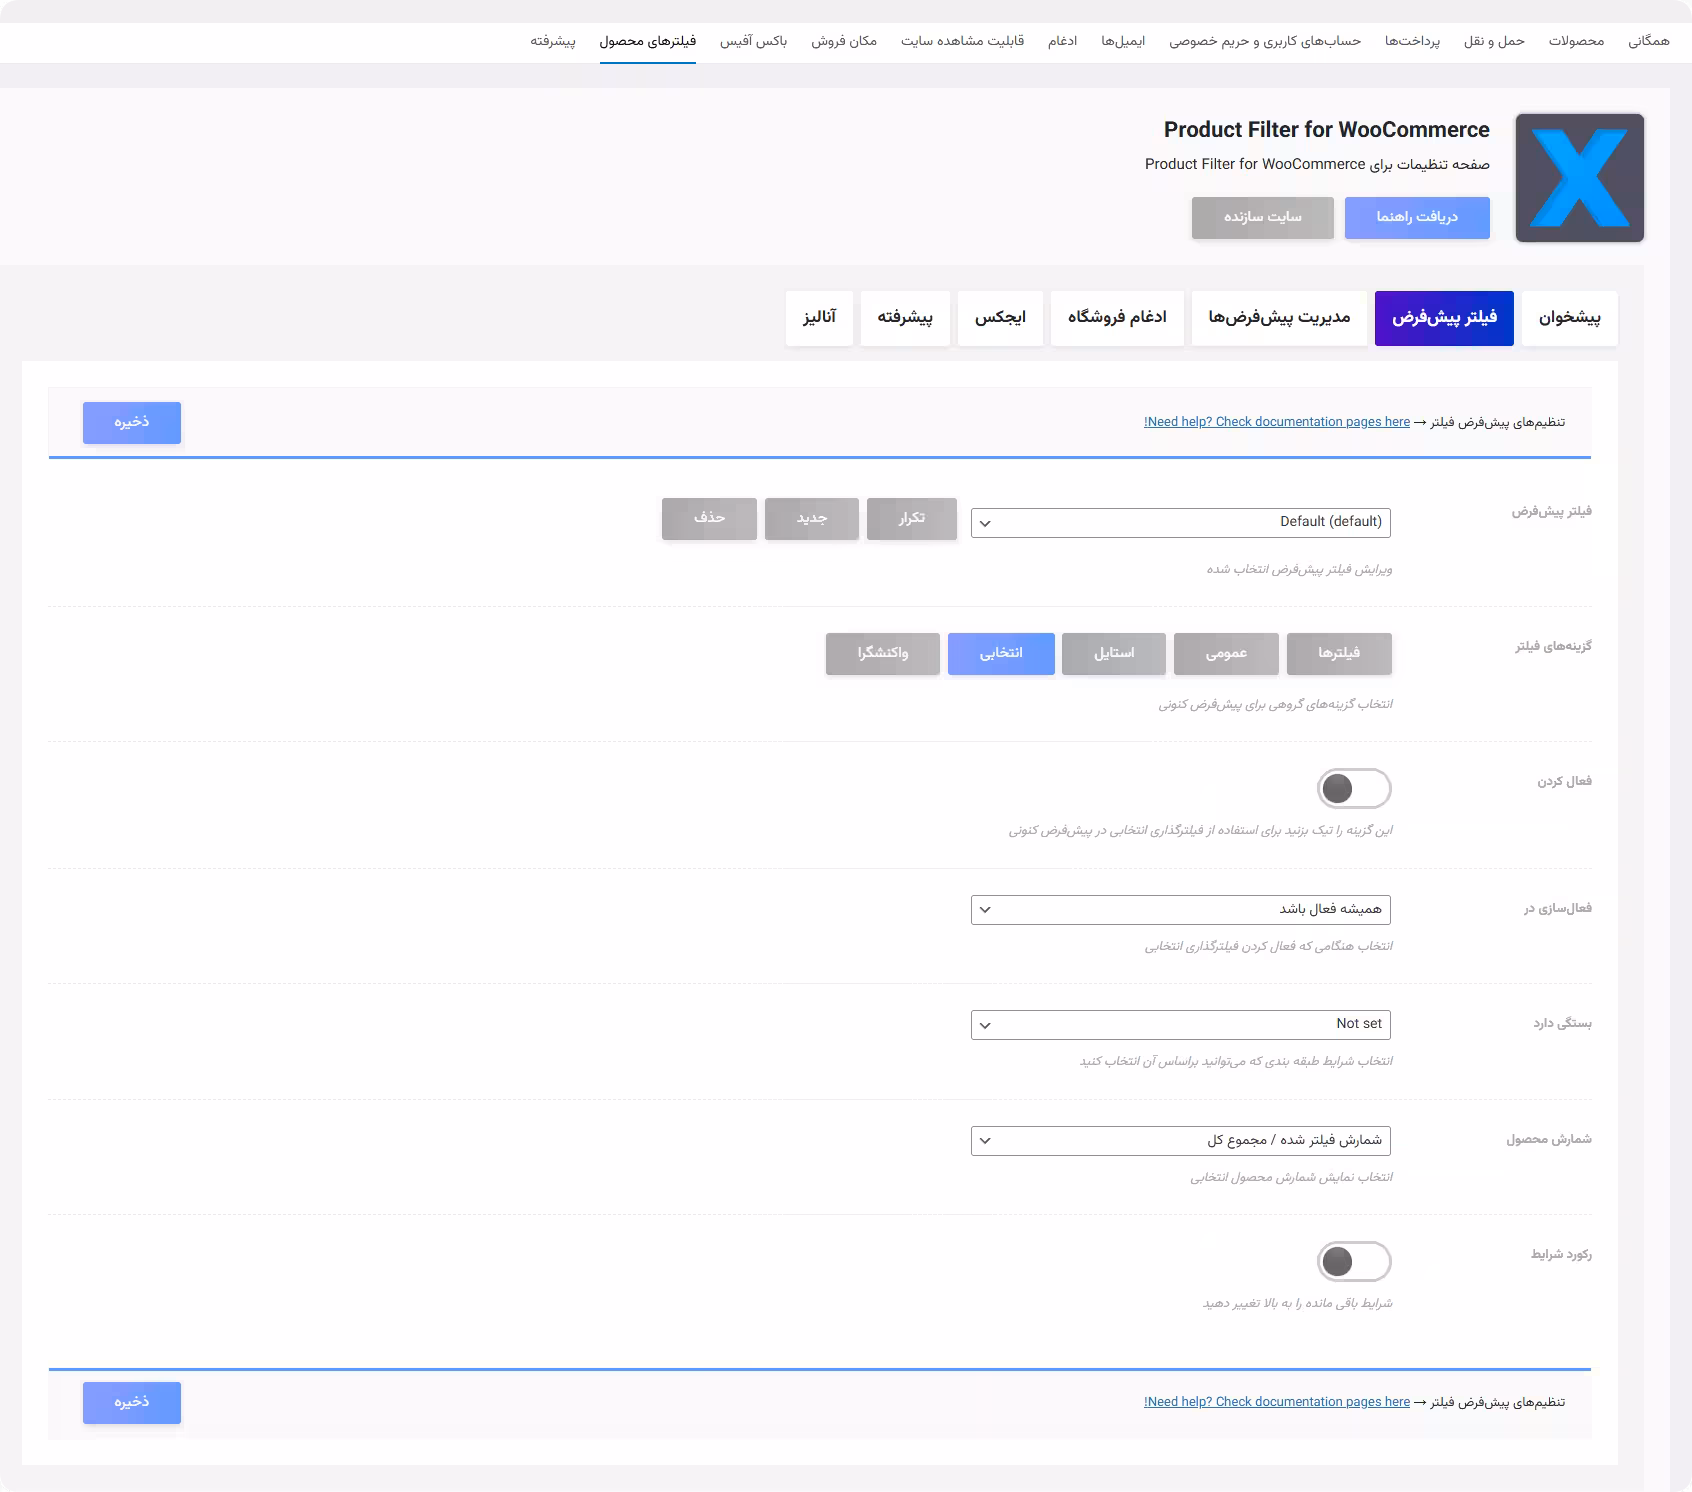Image resolution: width=1692 pixels, height=1492 pixels.
Task: Select the ایمیل‌ها tab
Action: (x=1123, y=41)
